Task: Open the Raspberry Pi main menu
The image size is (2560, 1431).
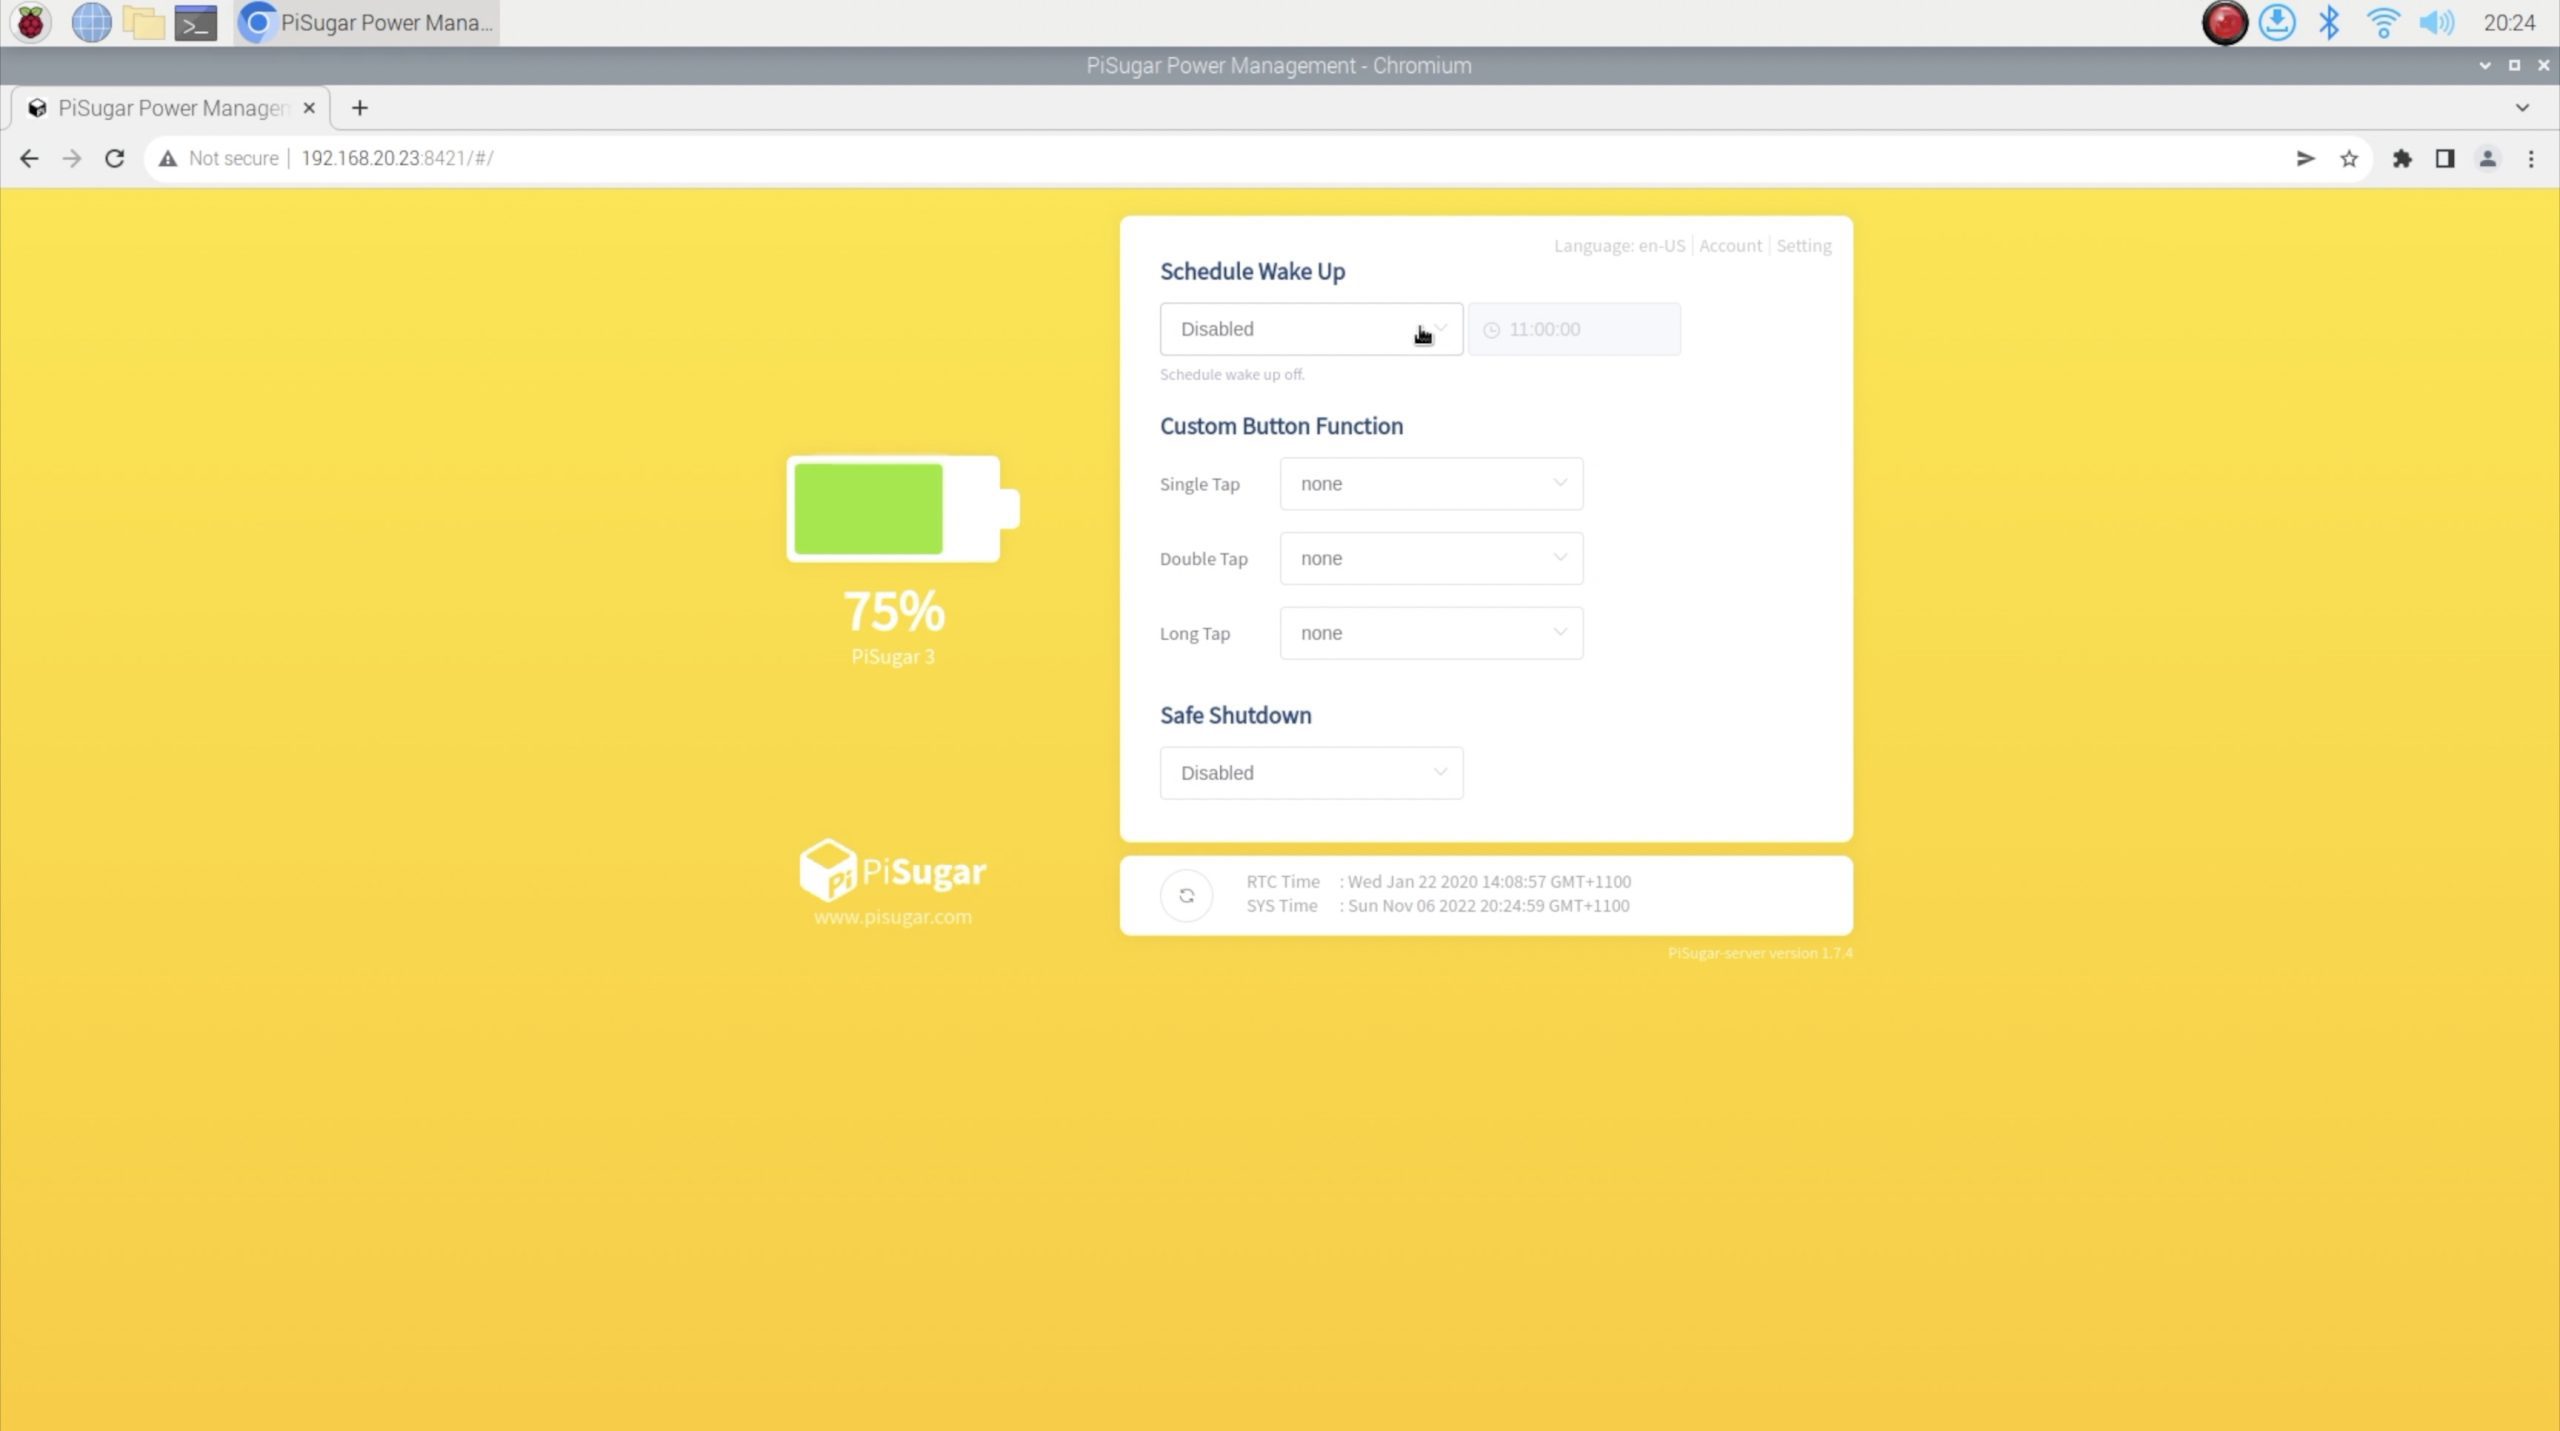Action: (x=30, y=22)
